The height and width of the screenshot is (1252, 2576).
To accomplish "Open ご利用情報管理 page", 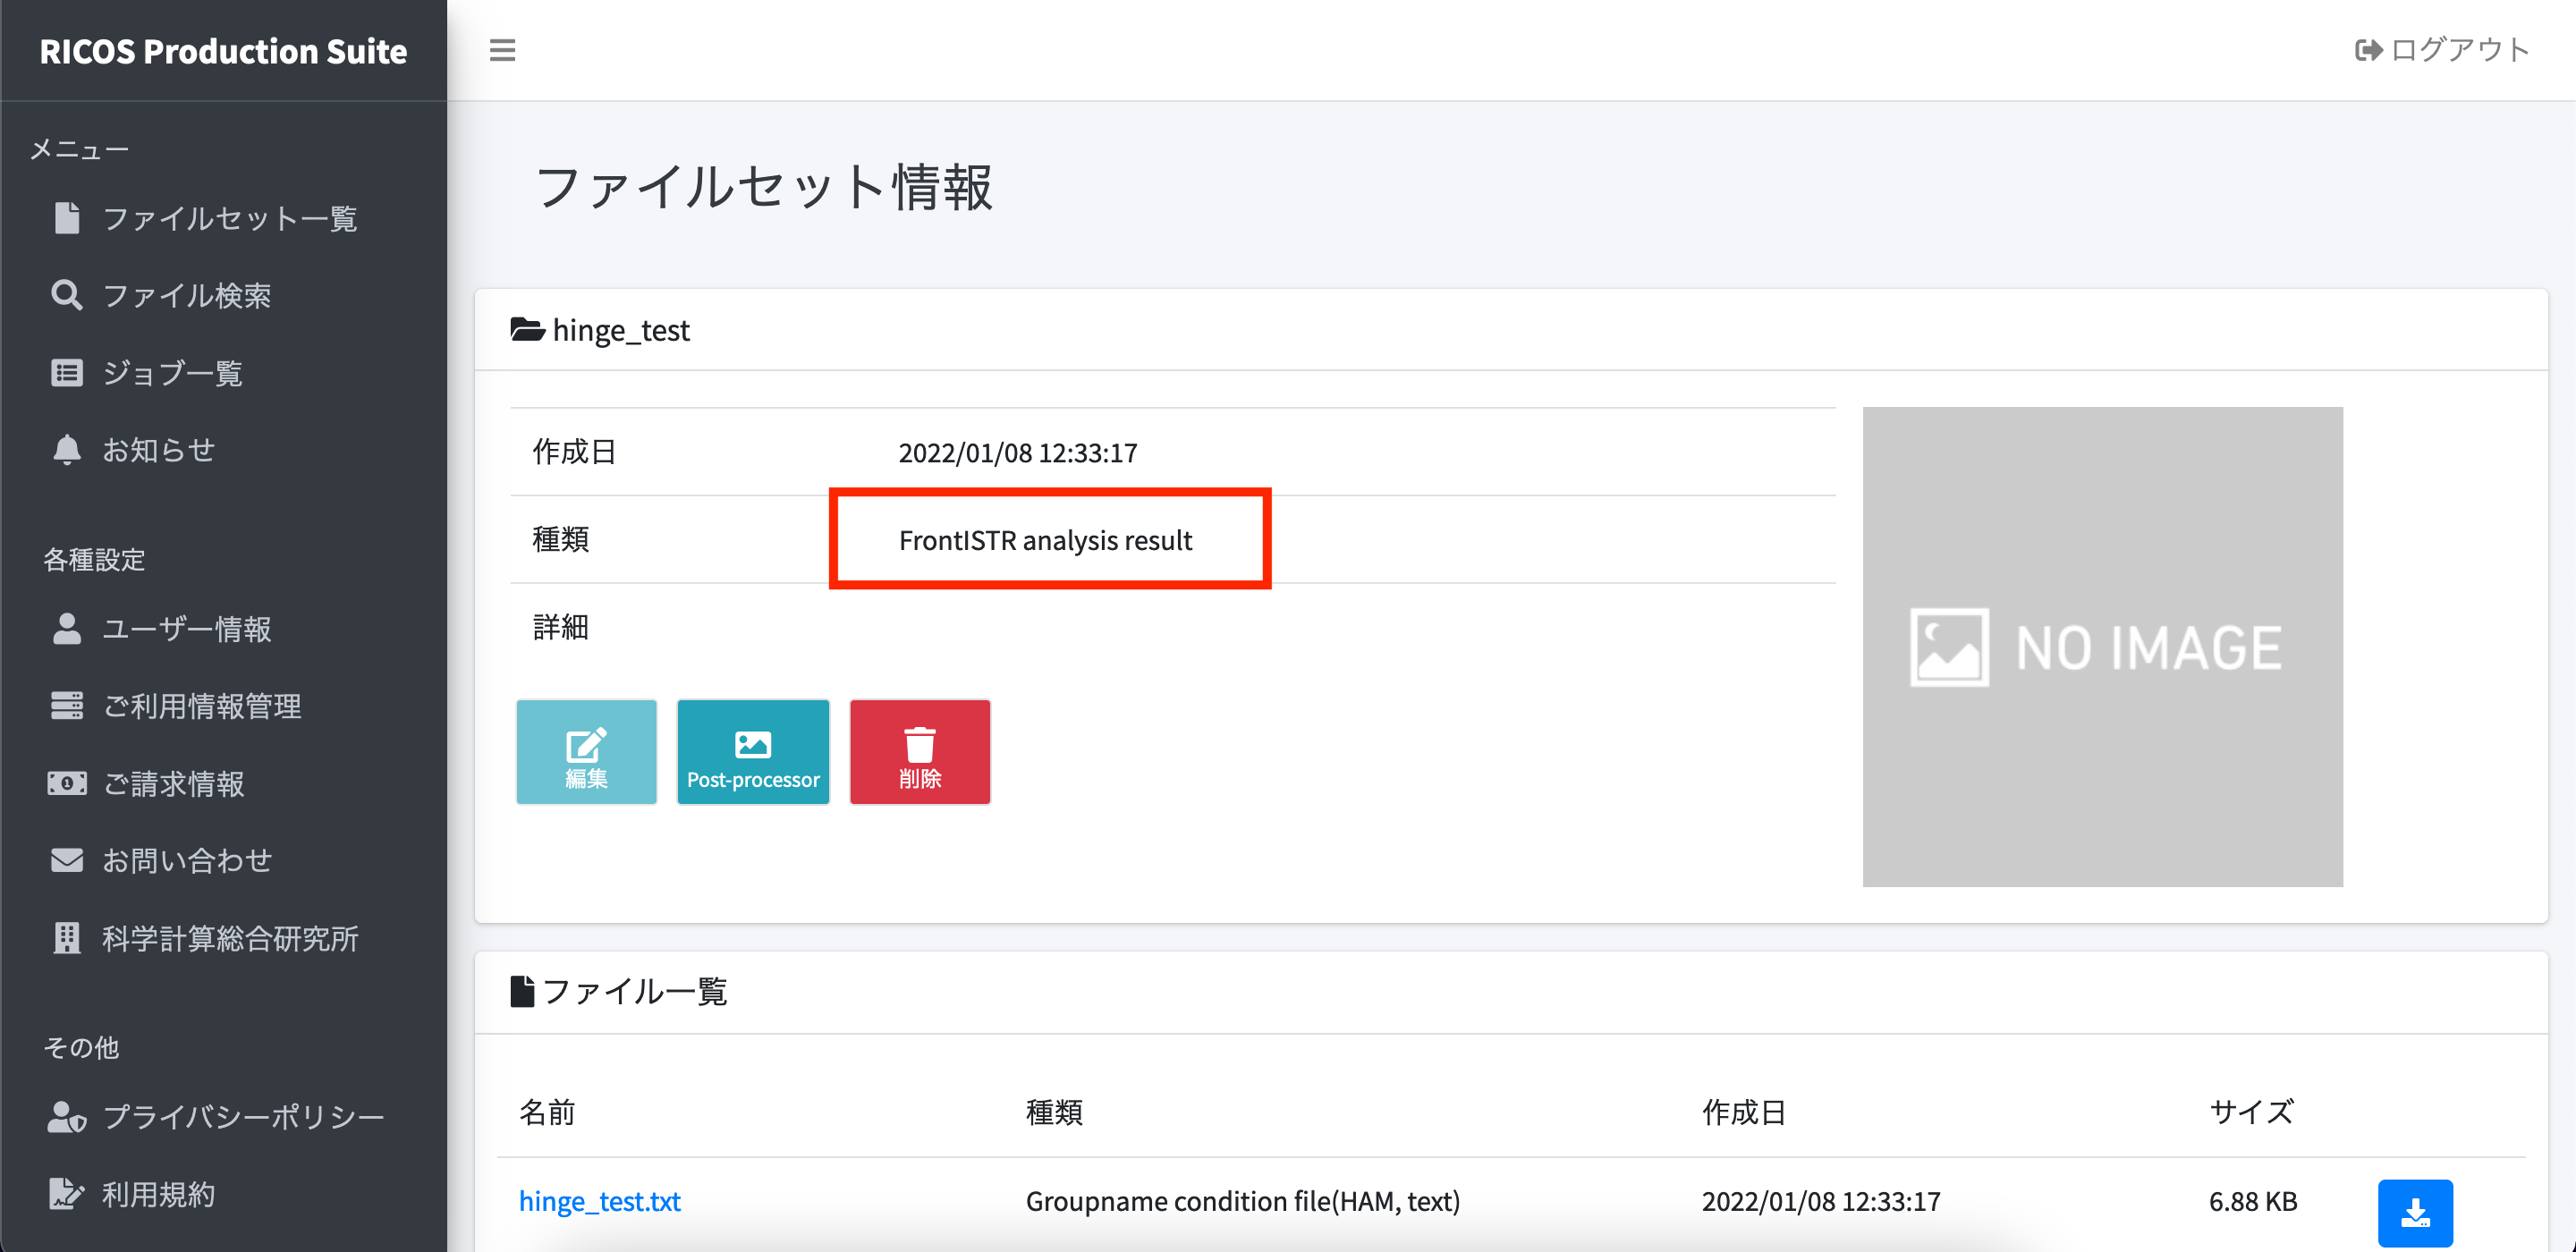I will pyautogui.click(x=201, y=706).
